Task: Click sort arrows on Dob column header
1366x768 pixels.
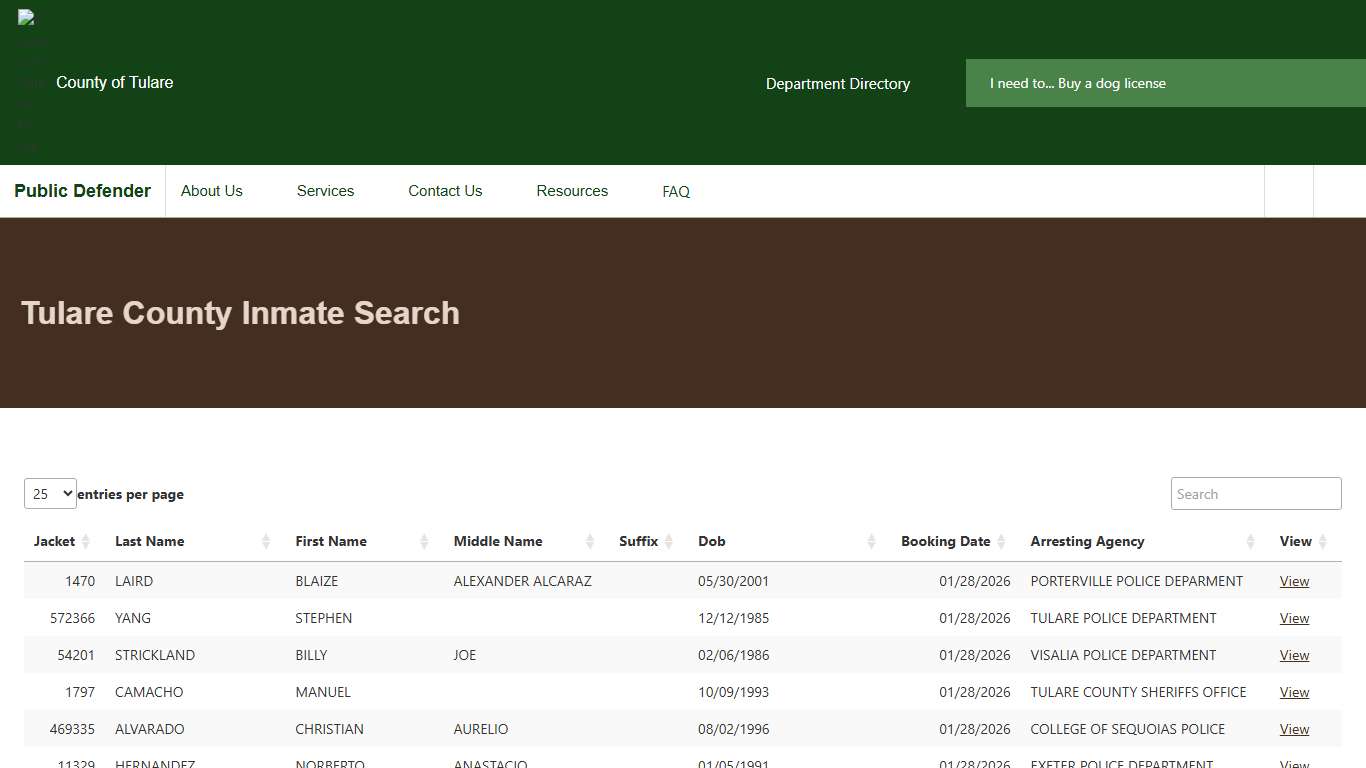Action: (869, 541)
